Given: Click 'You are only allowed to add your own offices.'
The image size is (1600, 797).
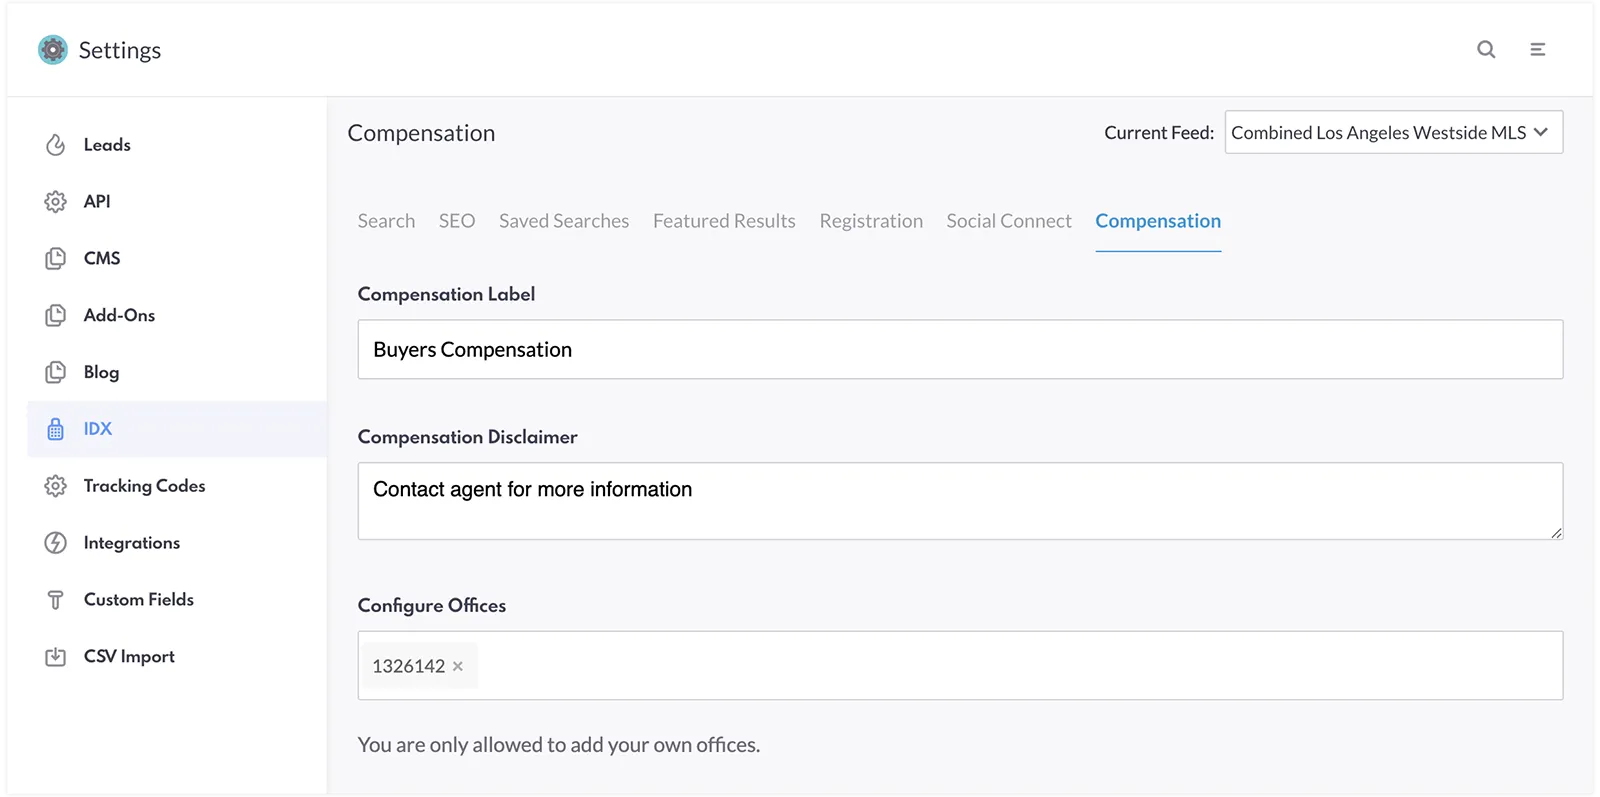Looking at the screenshot, I should click(x=559, y=745).
